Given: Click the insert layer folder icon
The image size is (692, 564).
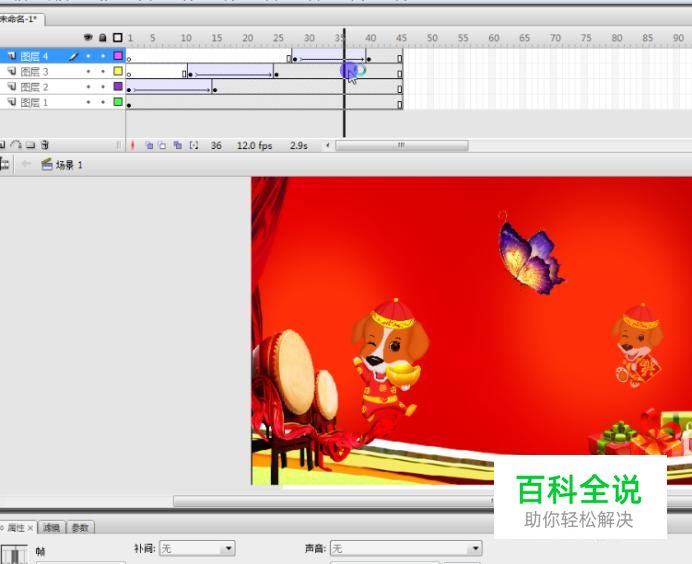Looking at the screenshot, I should pos(30,145).
